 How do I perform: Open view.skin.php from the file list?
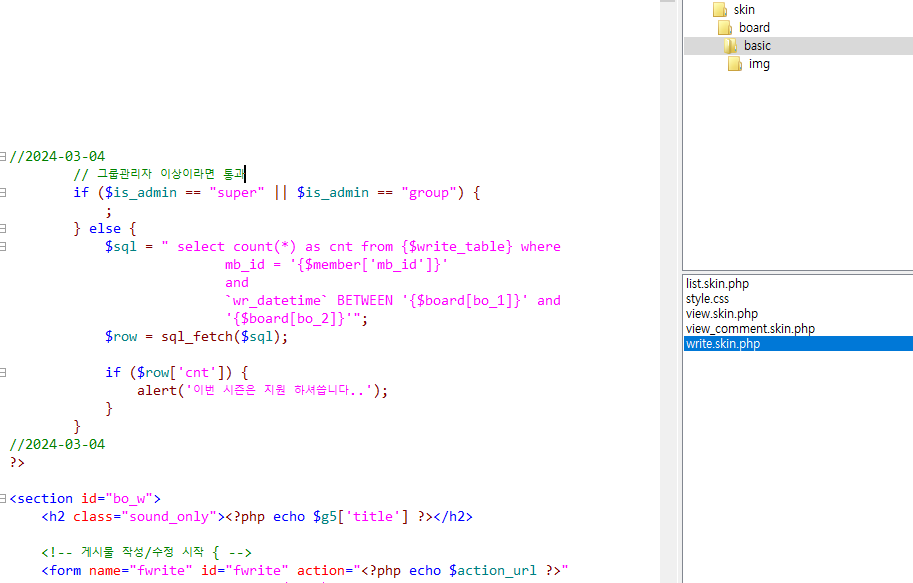tap(721, 314)
